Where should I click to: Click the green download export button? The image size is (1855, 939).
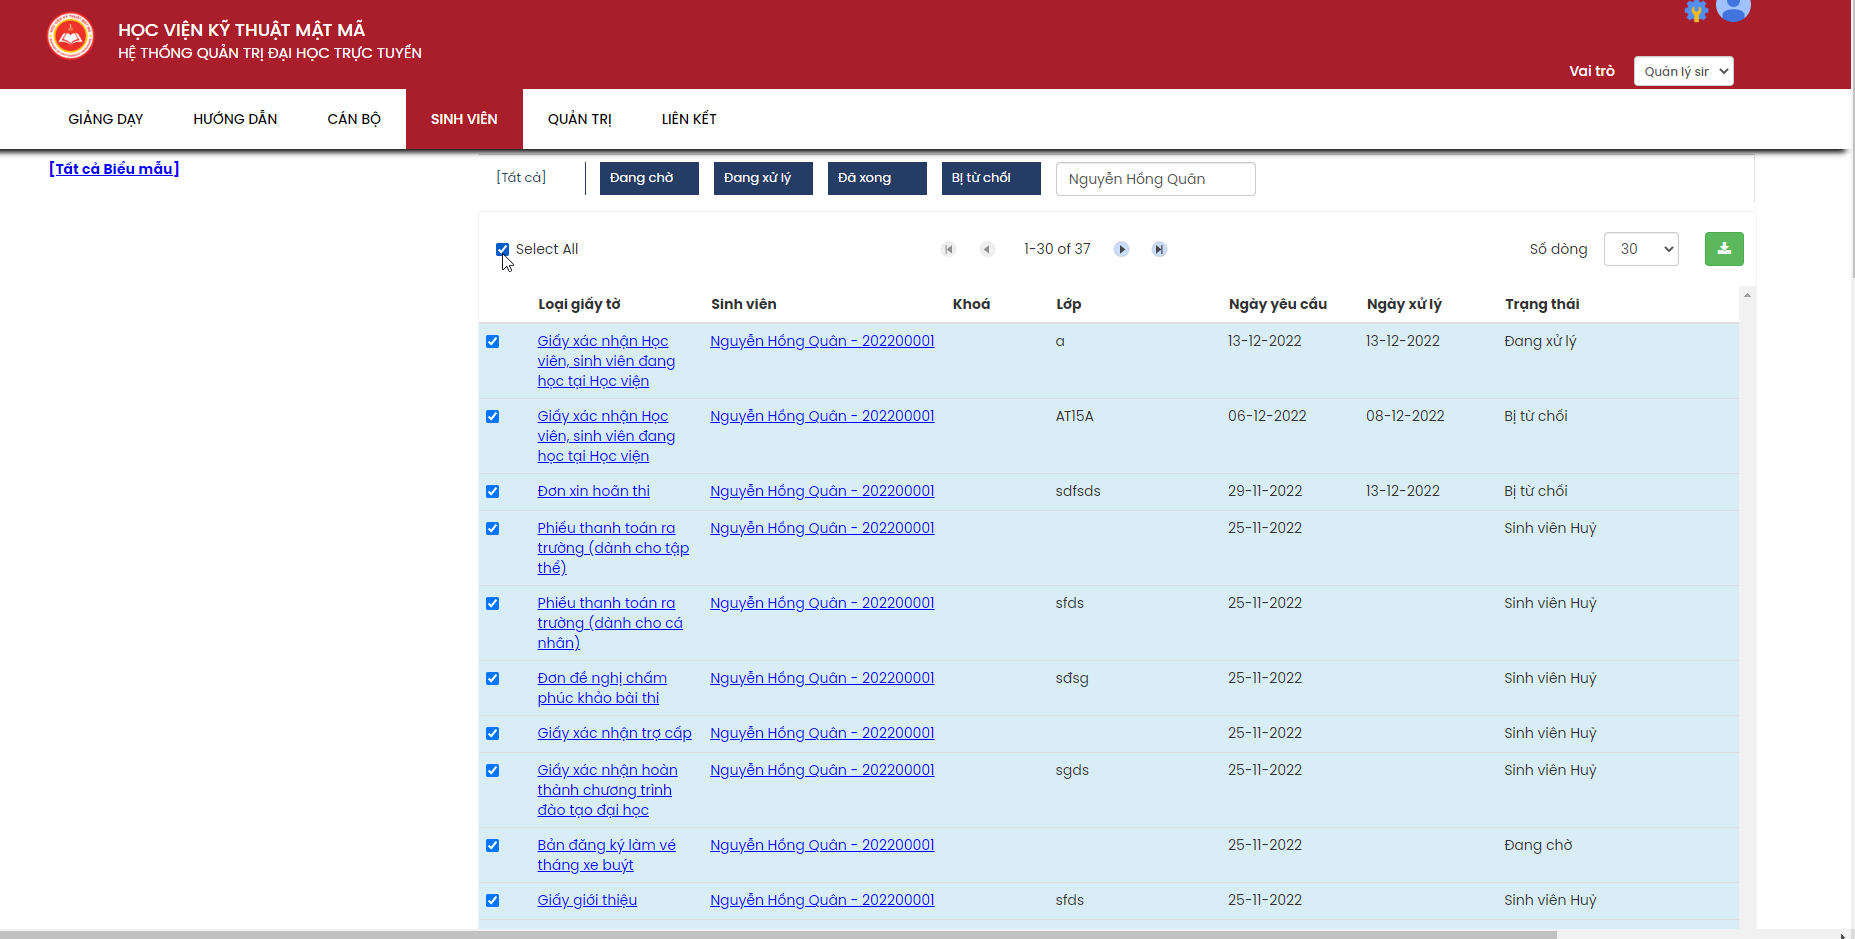pyautogui.click(x=1724, y=249)
